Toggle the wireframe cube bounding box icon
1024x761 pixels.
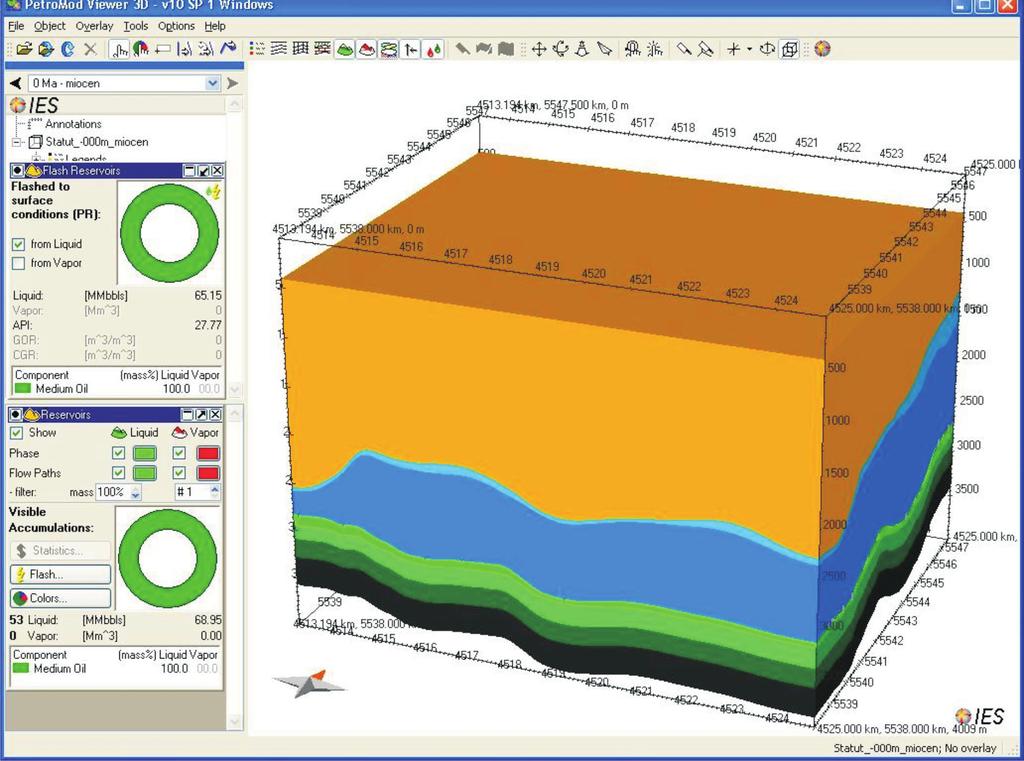click(x=790, y=49)
